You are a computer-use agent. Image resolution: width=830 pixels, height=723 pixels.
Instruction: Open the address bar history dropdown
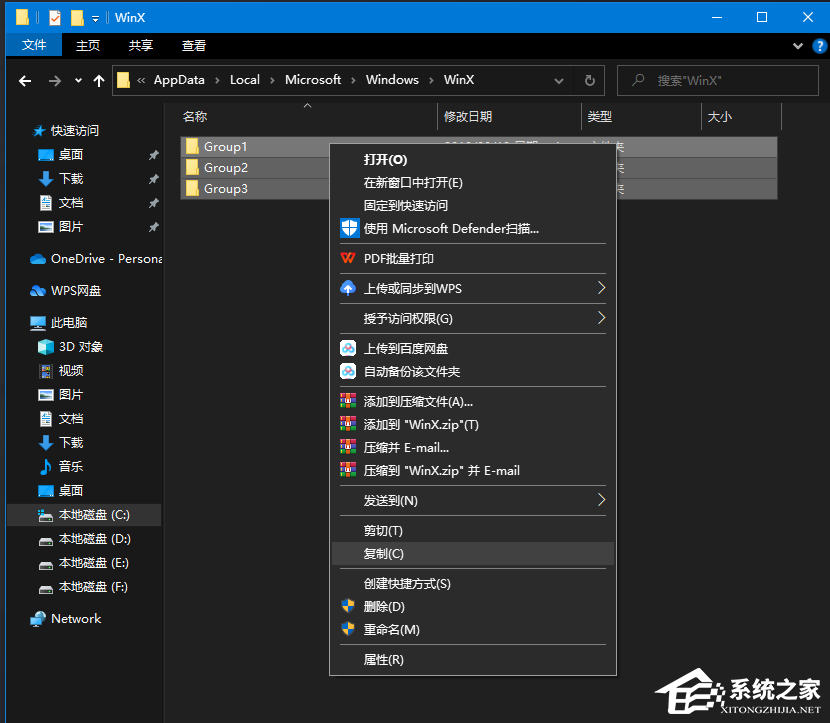tap(558, 80)
